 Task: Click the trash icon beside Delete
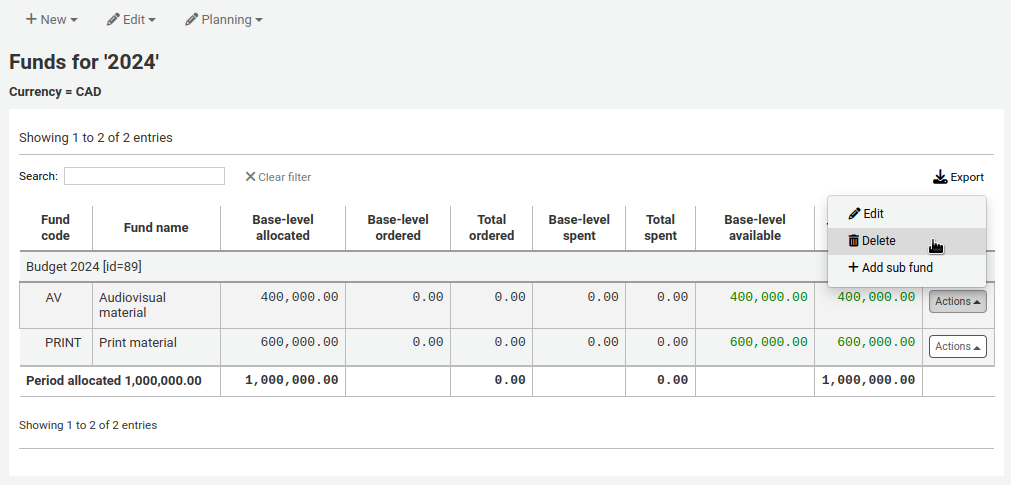(854, 241)
